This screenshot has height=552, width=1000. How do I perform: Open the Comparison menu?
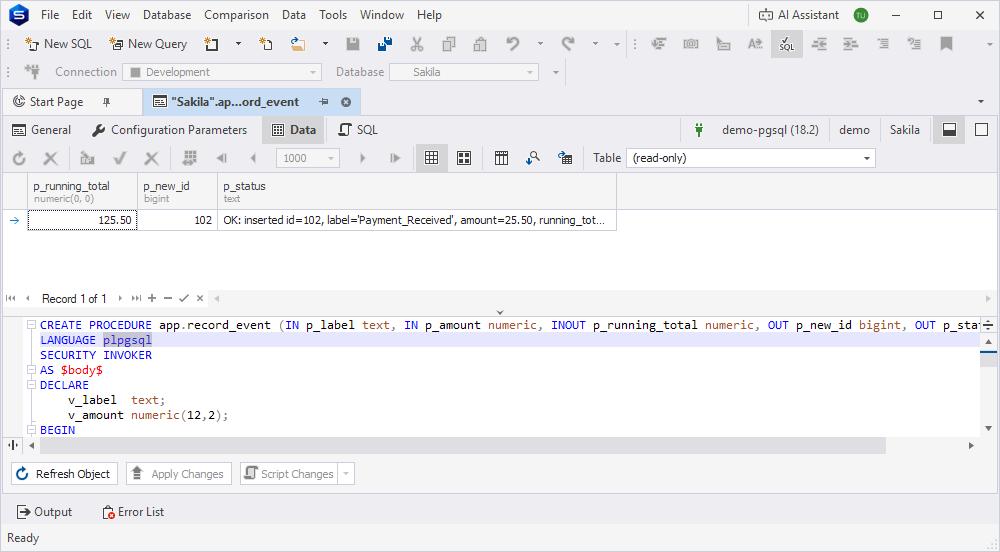tap(236, 15)
